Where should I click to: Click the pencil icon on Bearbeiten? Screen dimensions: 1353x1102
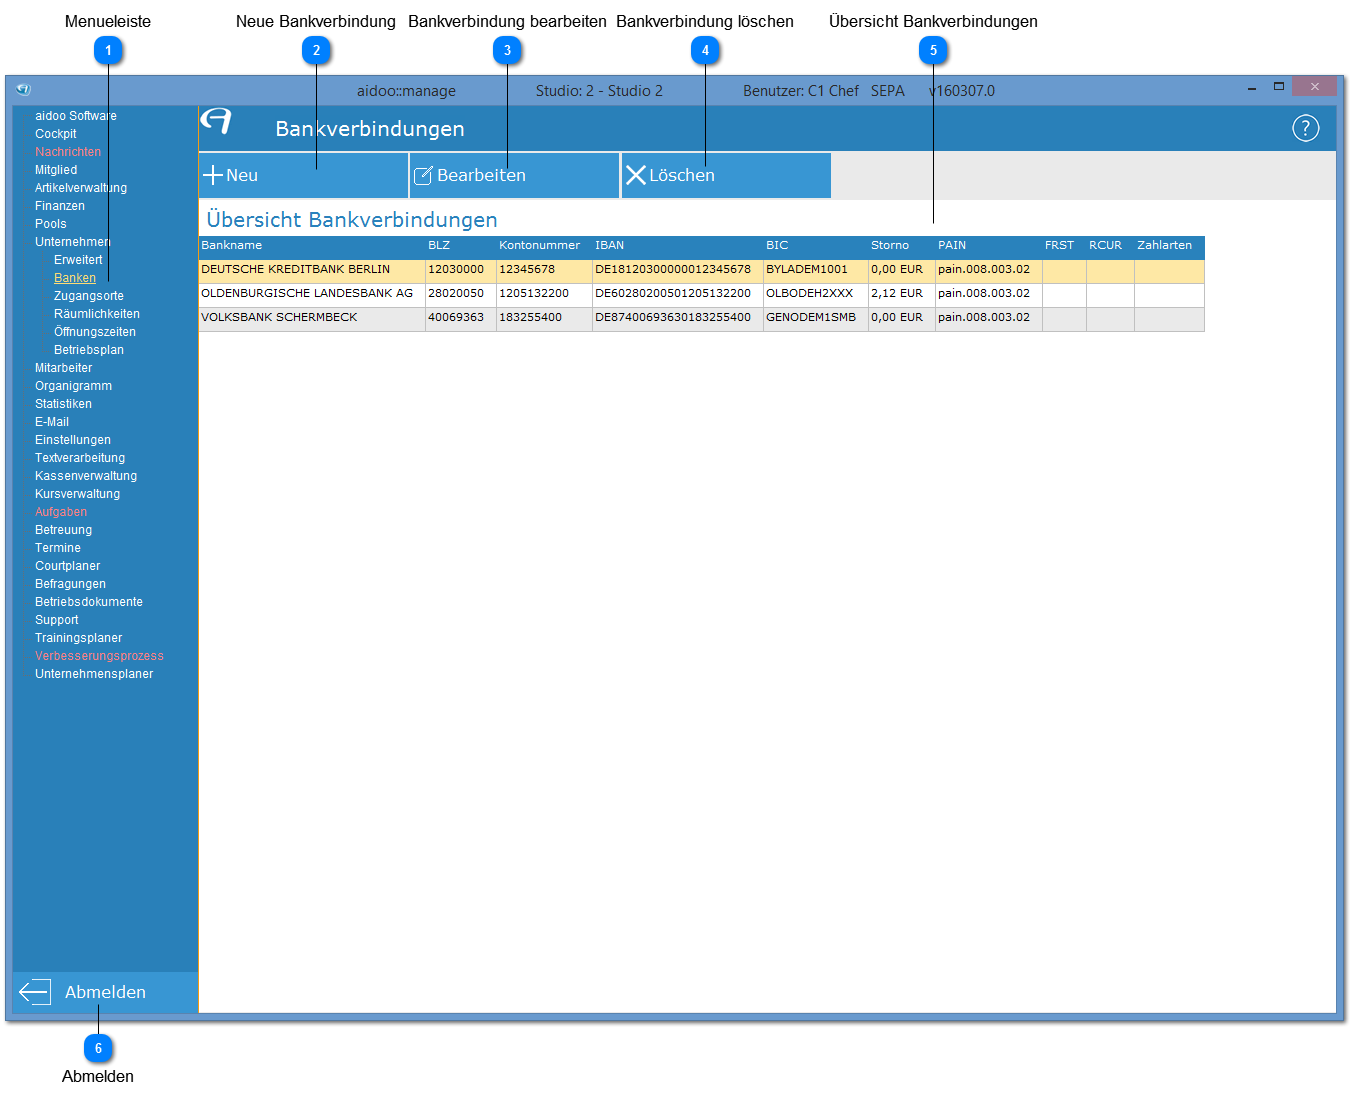423,176
